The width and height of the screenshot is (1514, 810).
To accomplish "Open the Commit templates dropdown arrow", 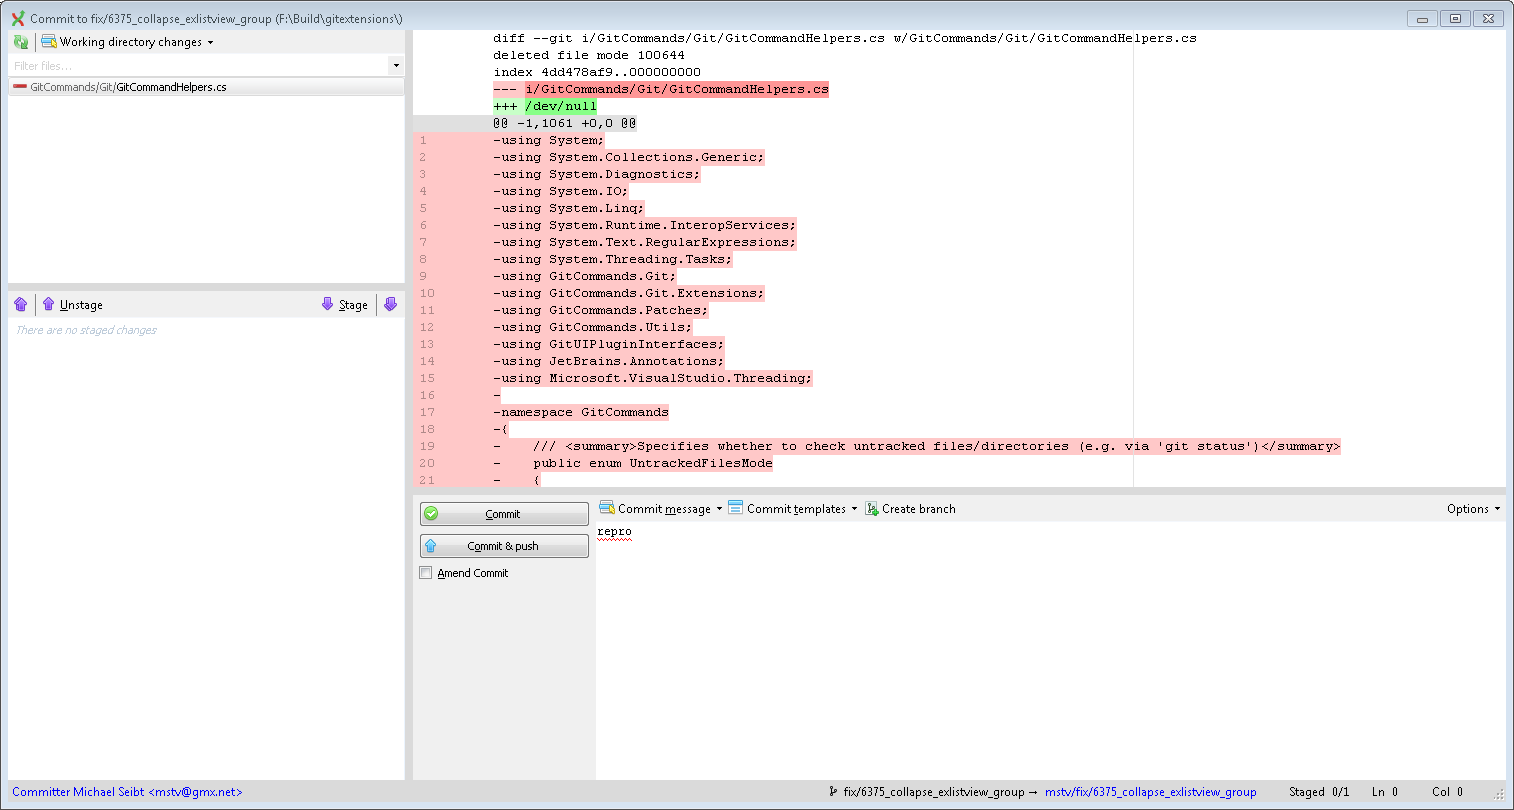I will pos(852,508).
